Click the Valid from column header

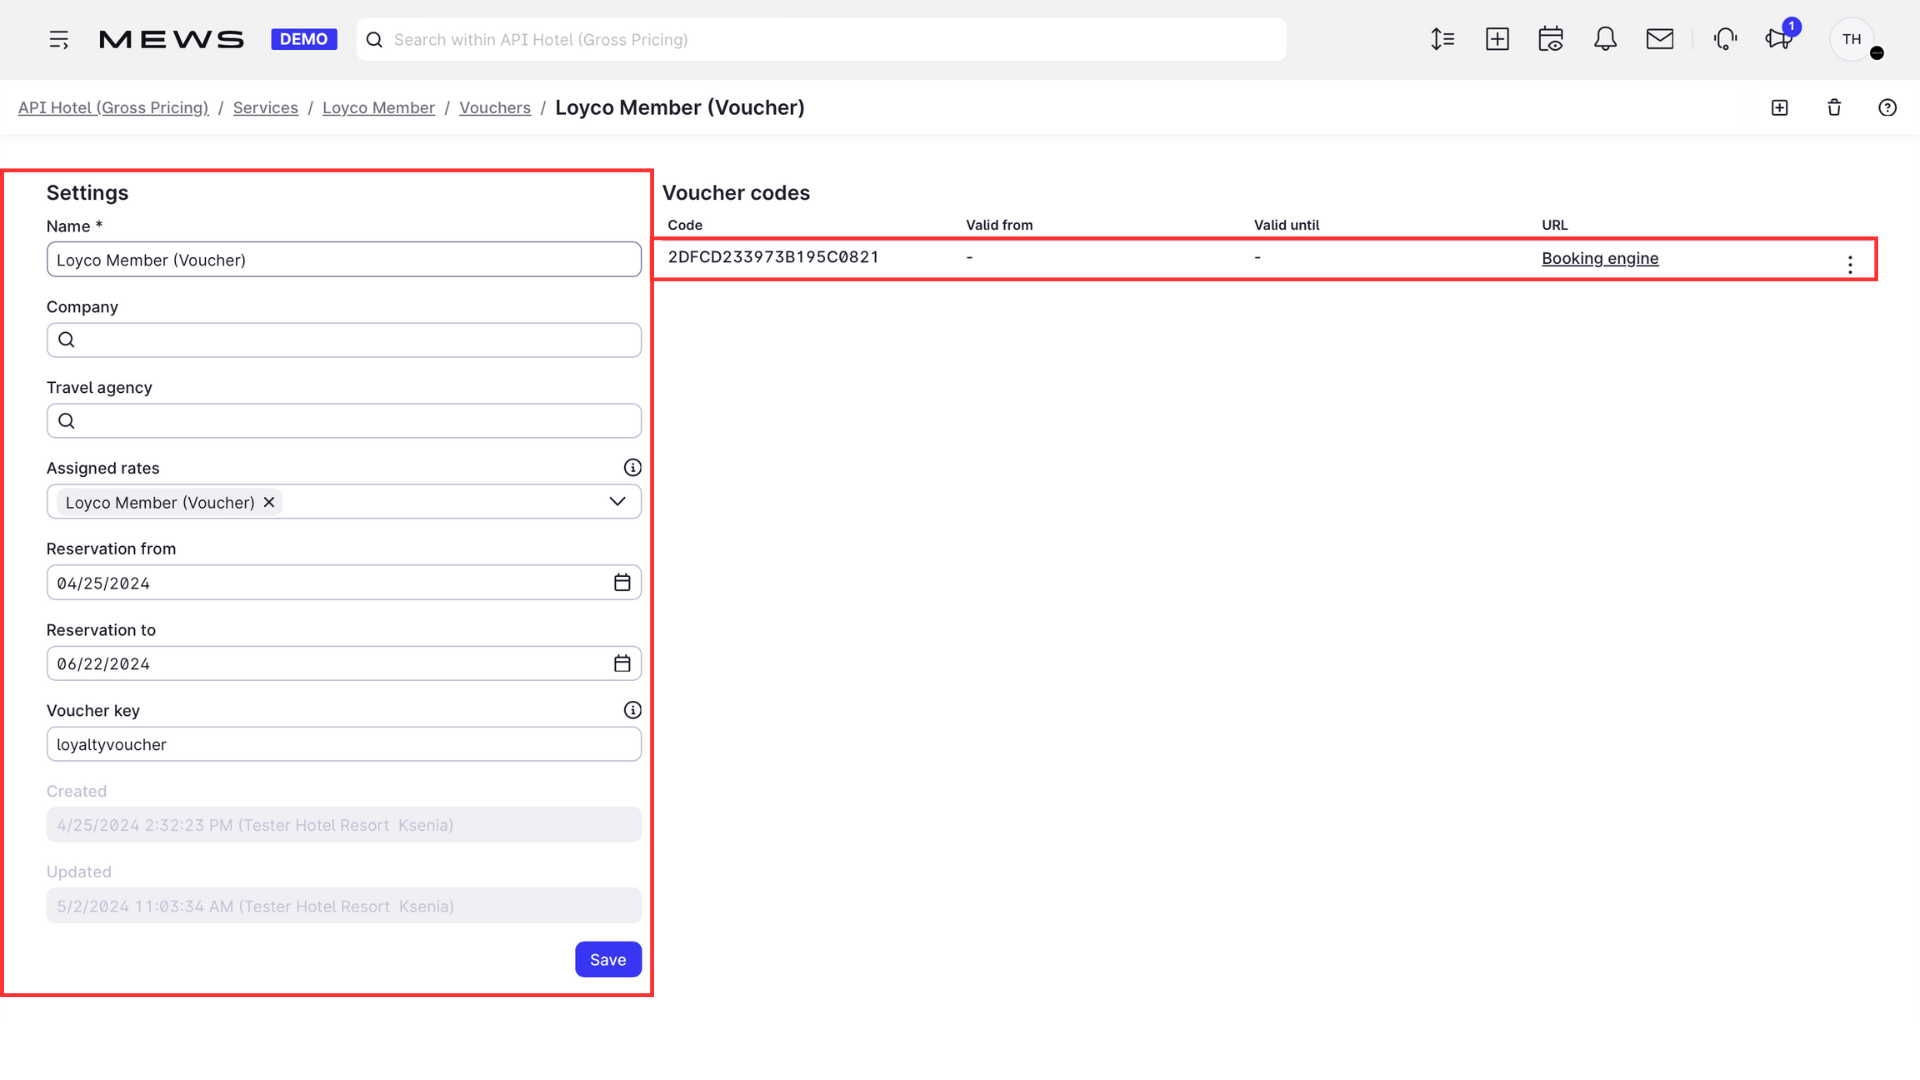(x=999, y=225)
